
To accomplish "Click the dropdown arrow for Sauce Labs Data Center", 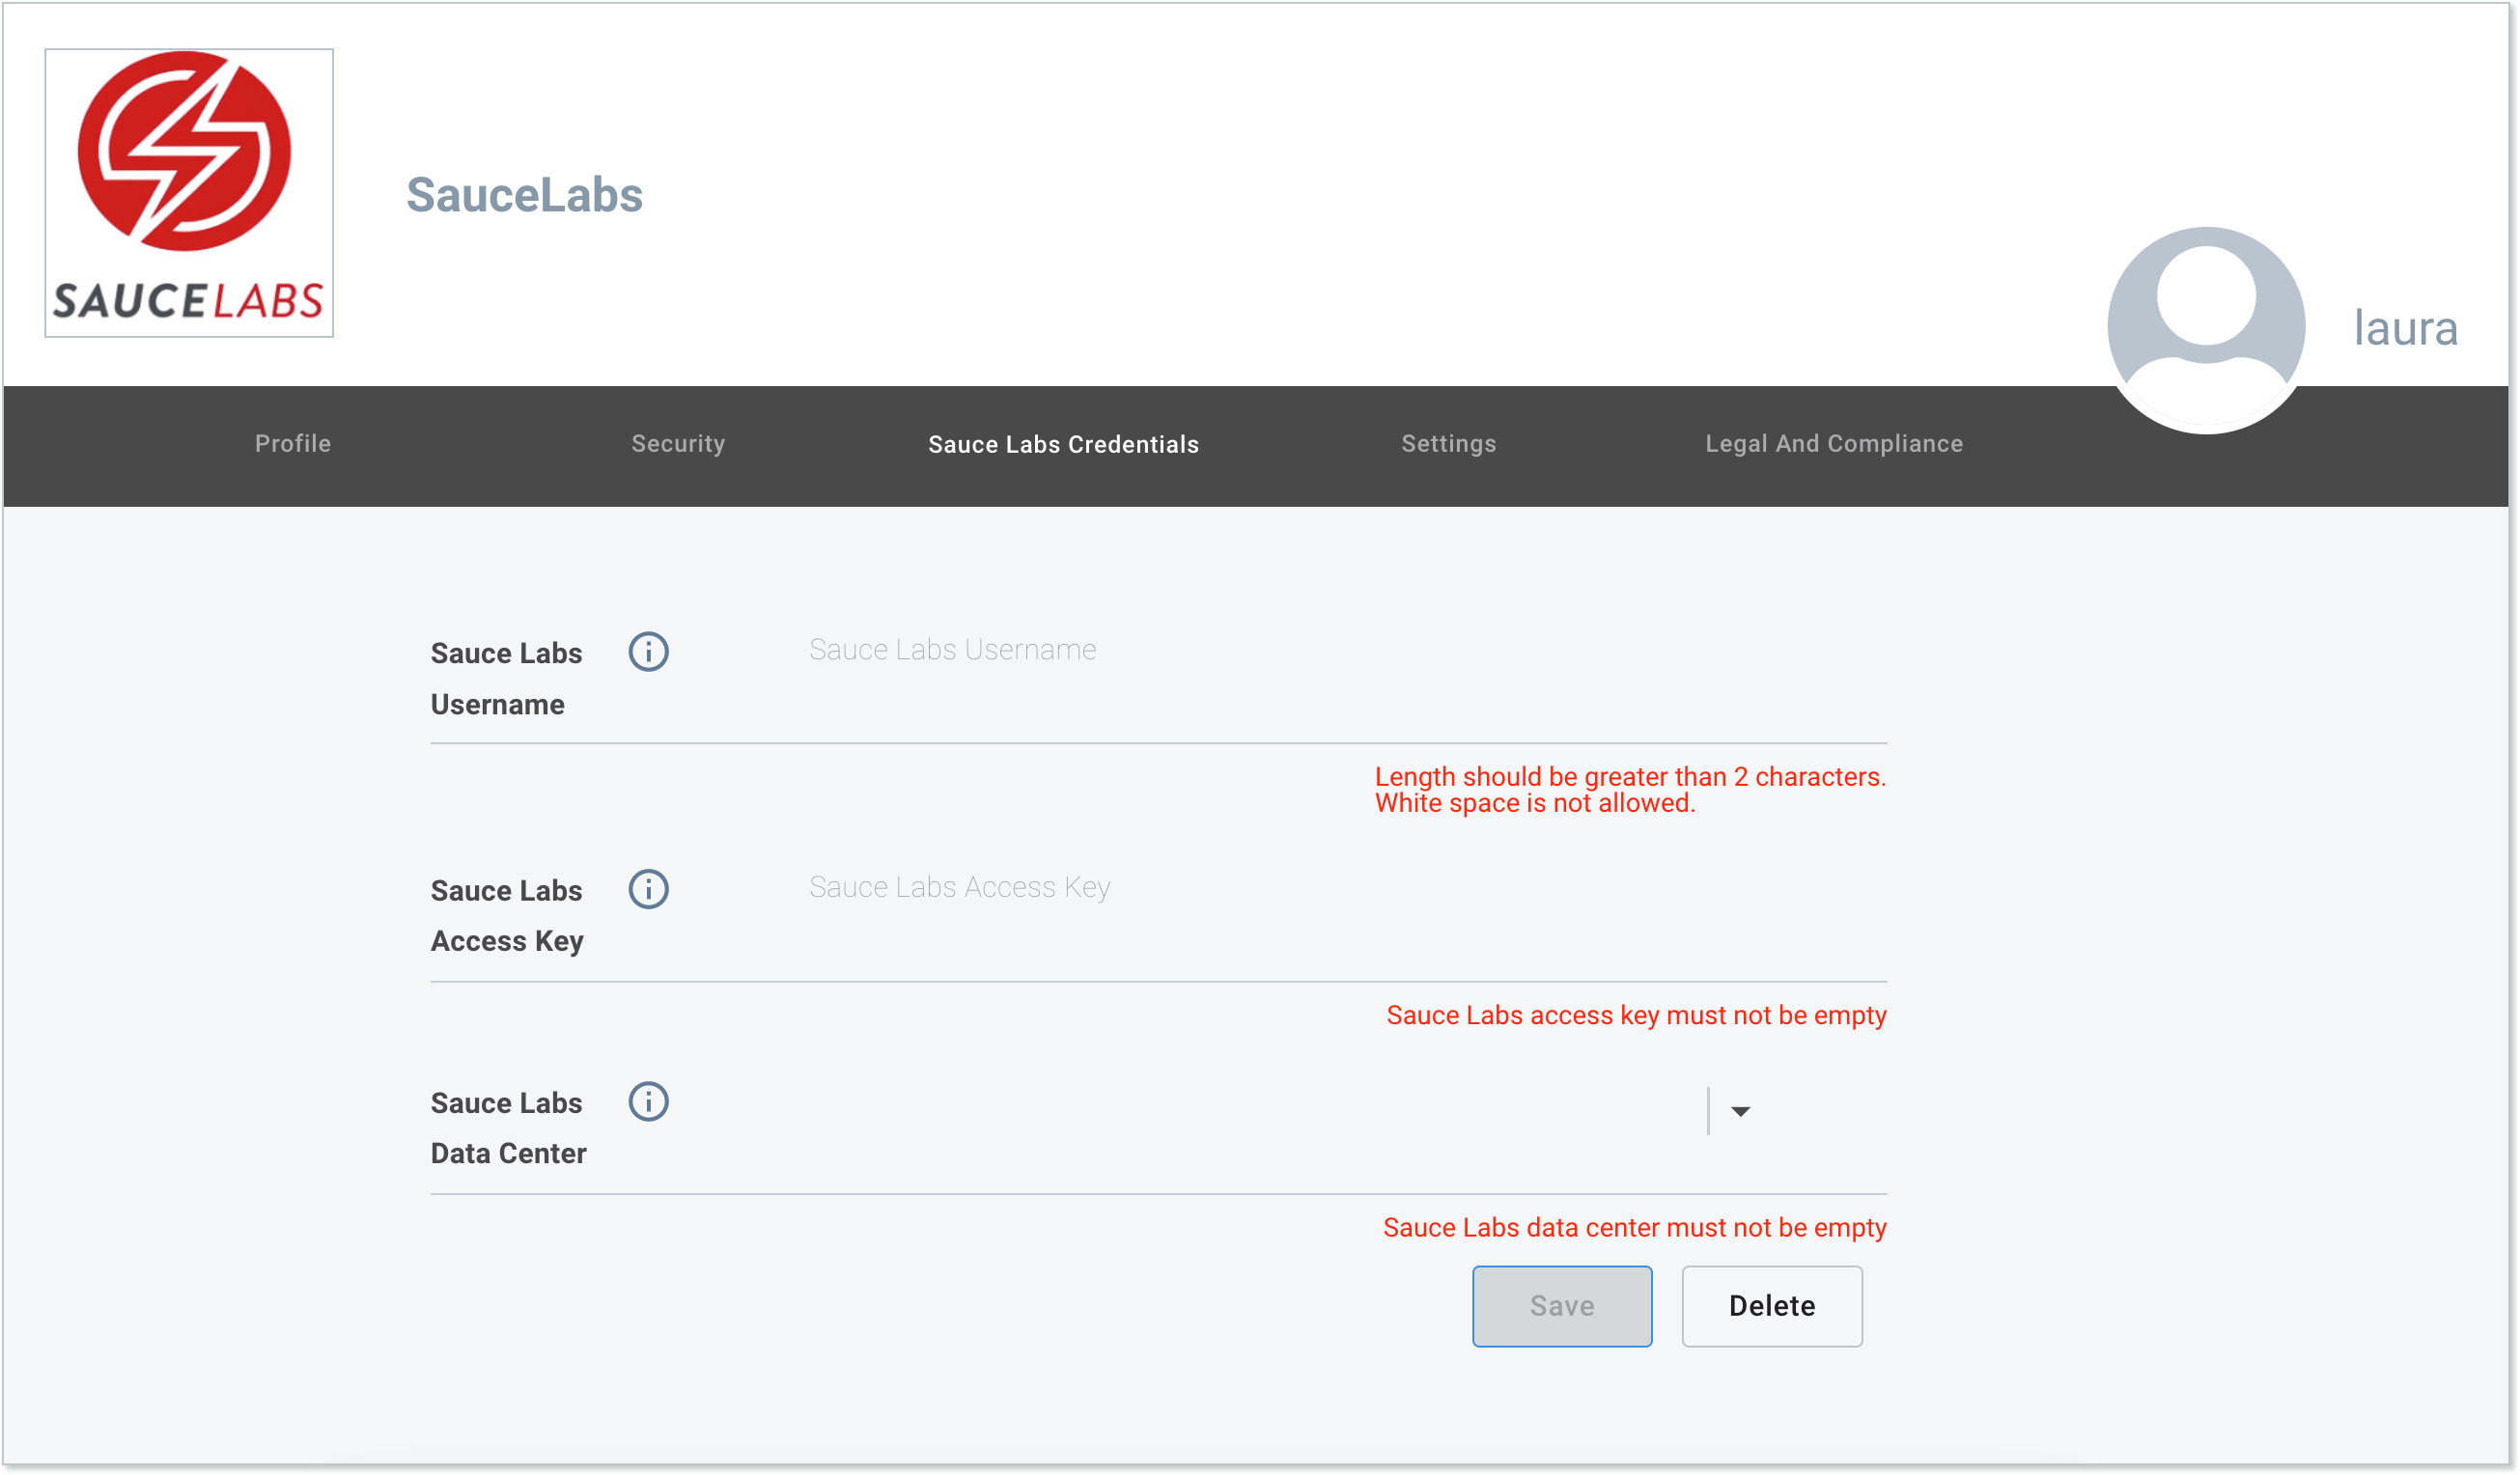I will coord(1740,1110).
